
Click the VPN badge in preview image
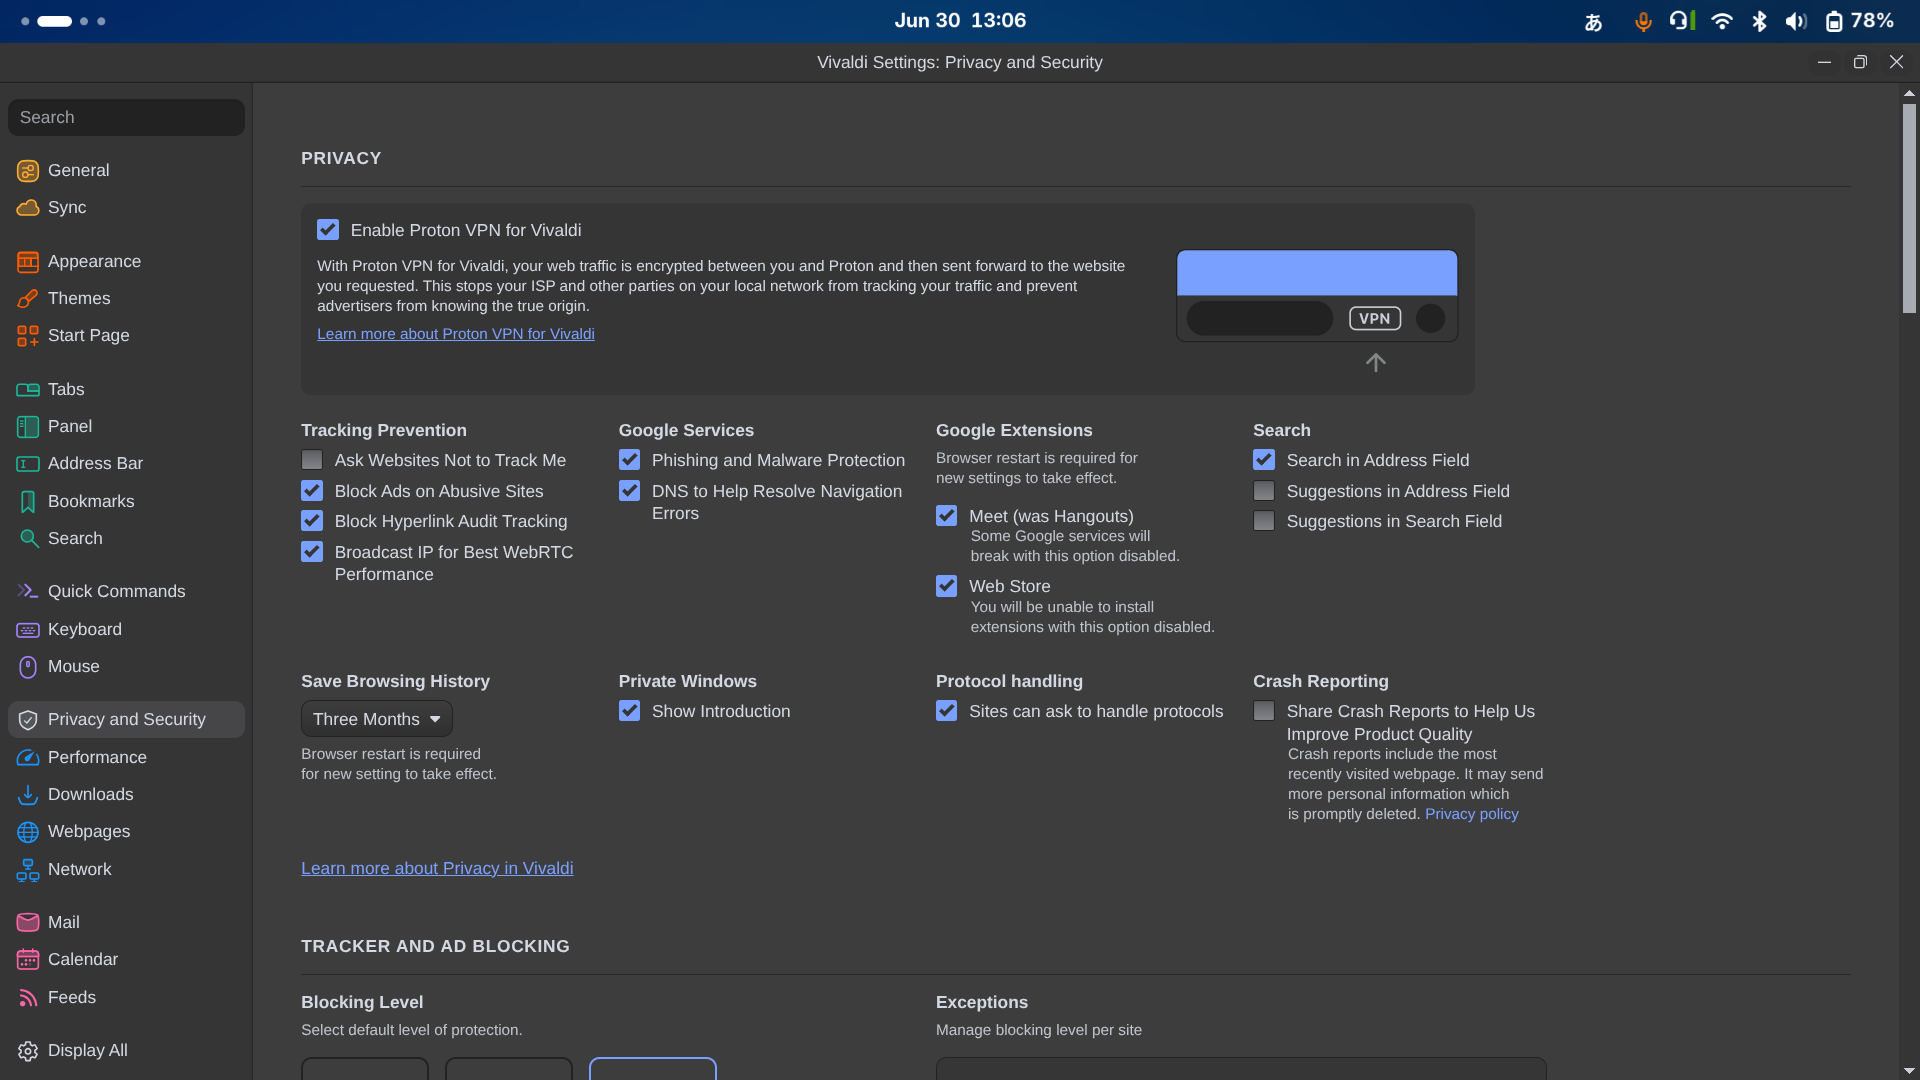tap(1375, 318)
